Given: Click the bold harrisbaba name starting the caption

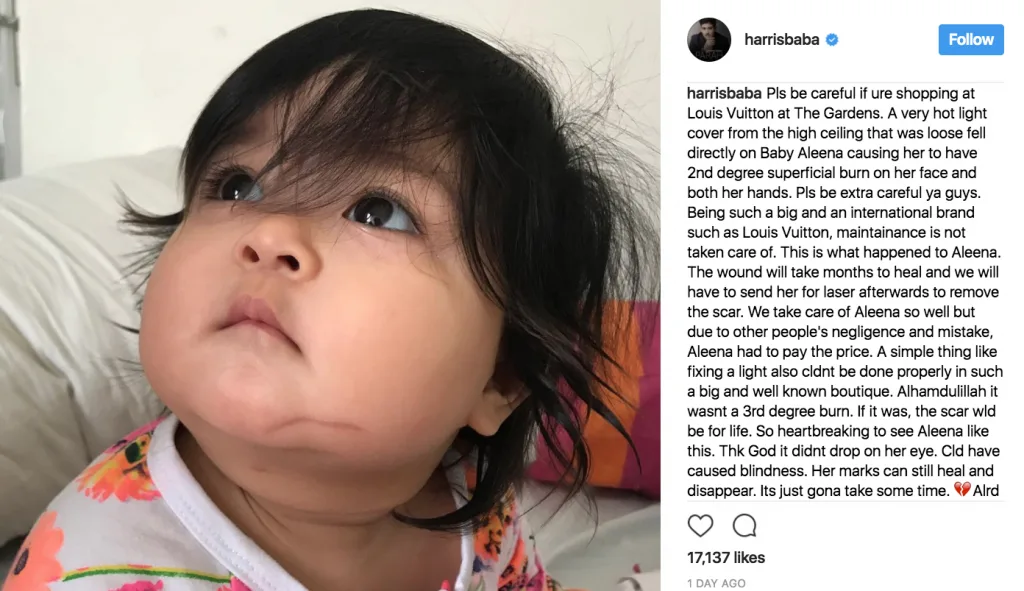Looking at the screenshot, I should coord(724,93).
